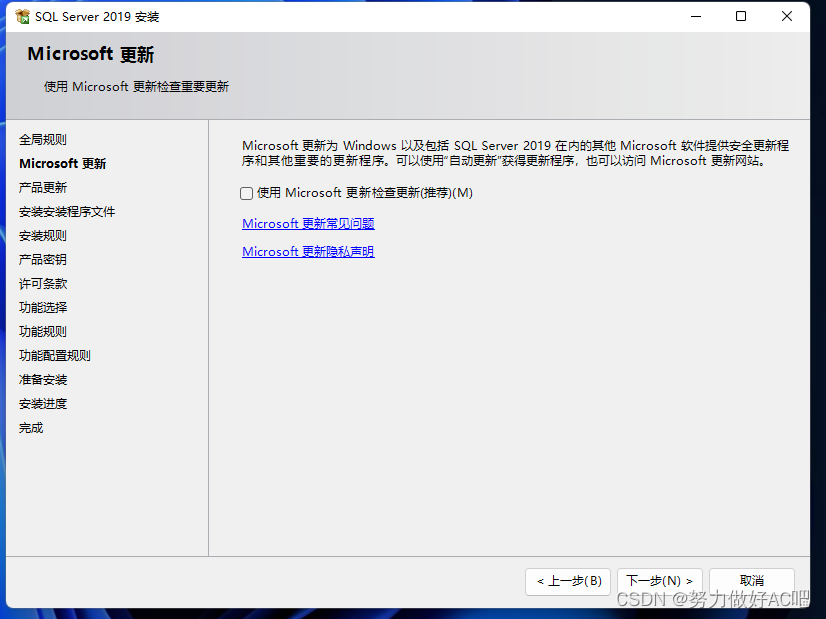826x619 pixels.
Task: Select the 安装进度 step in sidebar
Action: pyautogui.click(x=43, y=404)
